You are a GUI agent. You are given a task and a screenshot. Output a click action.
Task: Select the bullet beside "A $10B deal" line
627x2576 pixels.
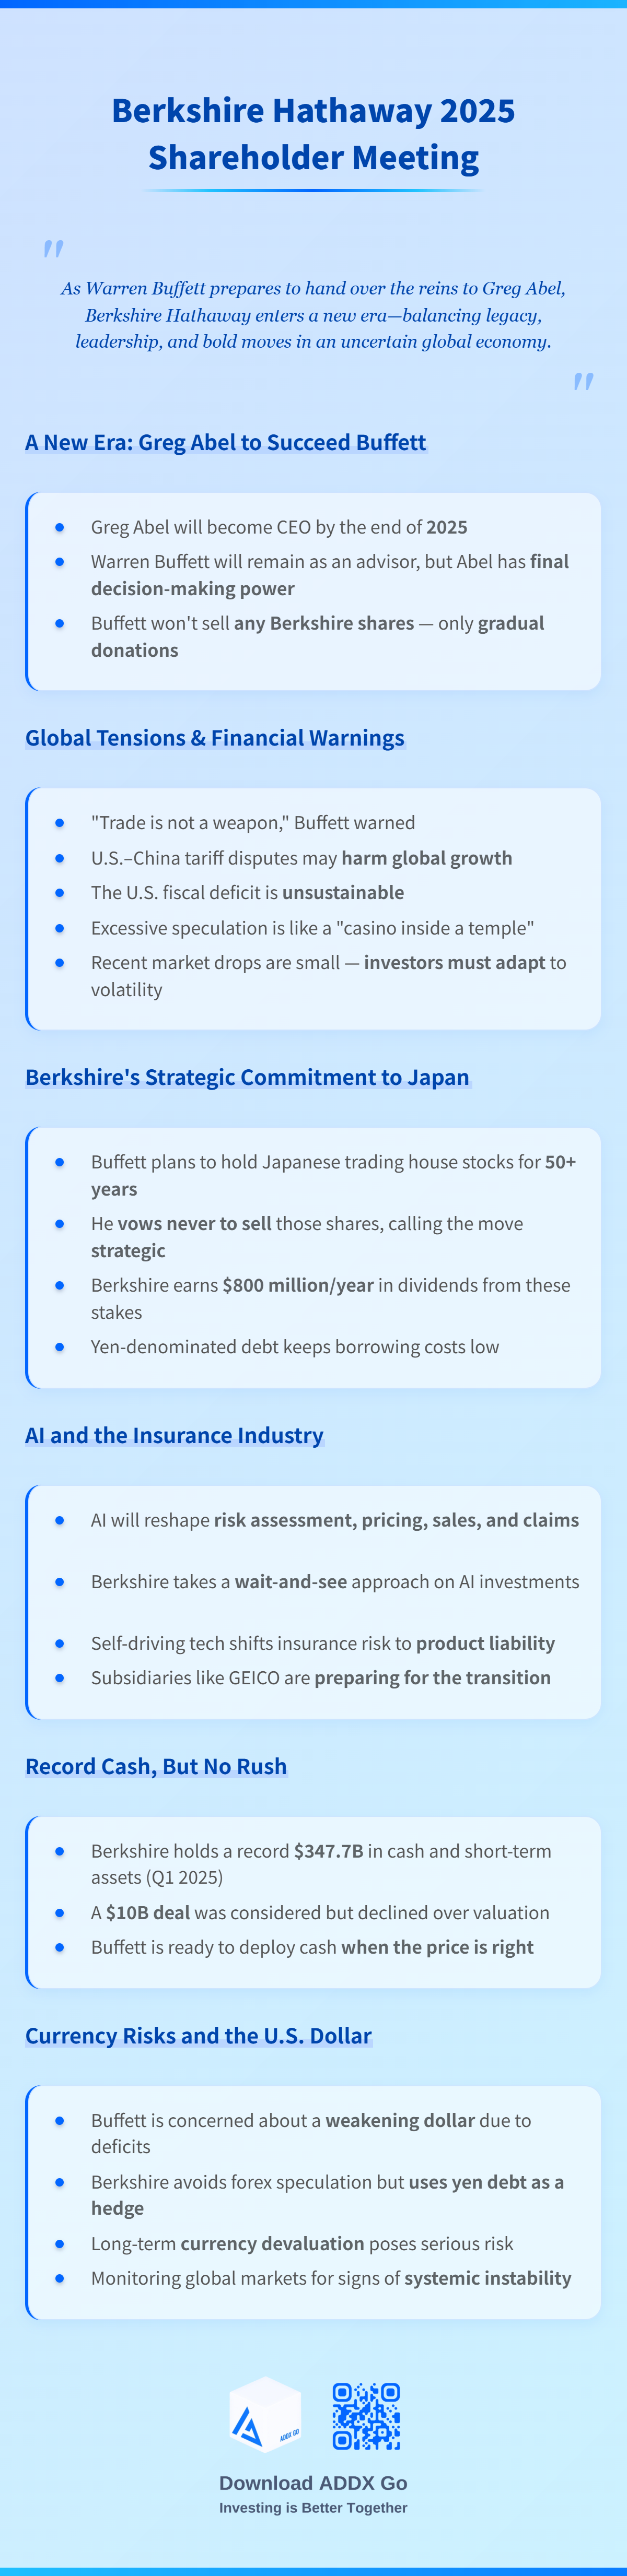coord(60,1912)
